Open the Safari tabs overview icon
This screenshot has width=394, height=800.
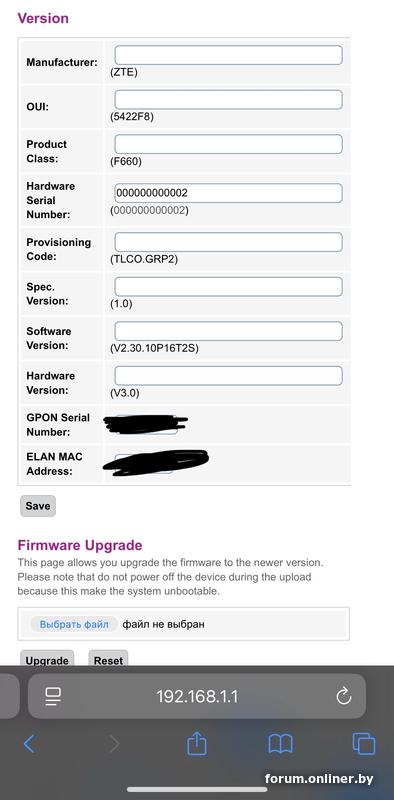(x=364, y=744)
